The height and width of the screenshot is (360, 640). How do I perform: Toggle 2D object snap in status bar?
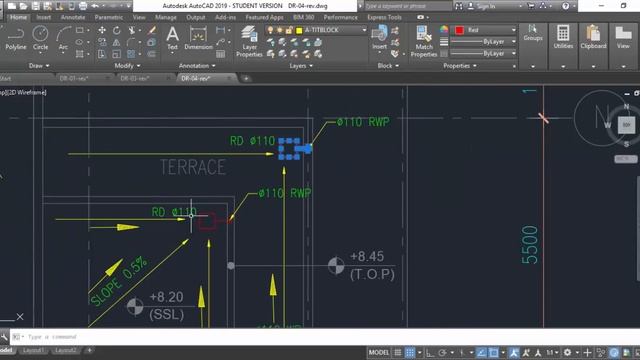pos(493,353)
